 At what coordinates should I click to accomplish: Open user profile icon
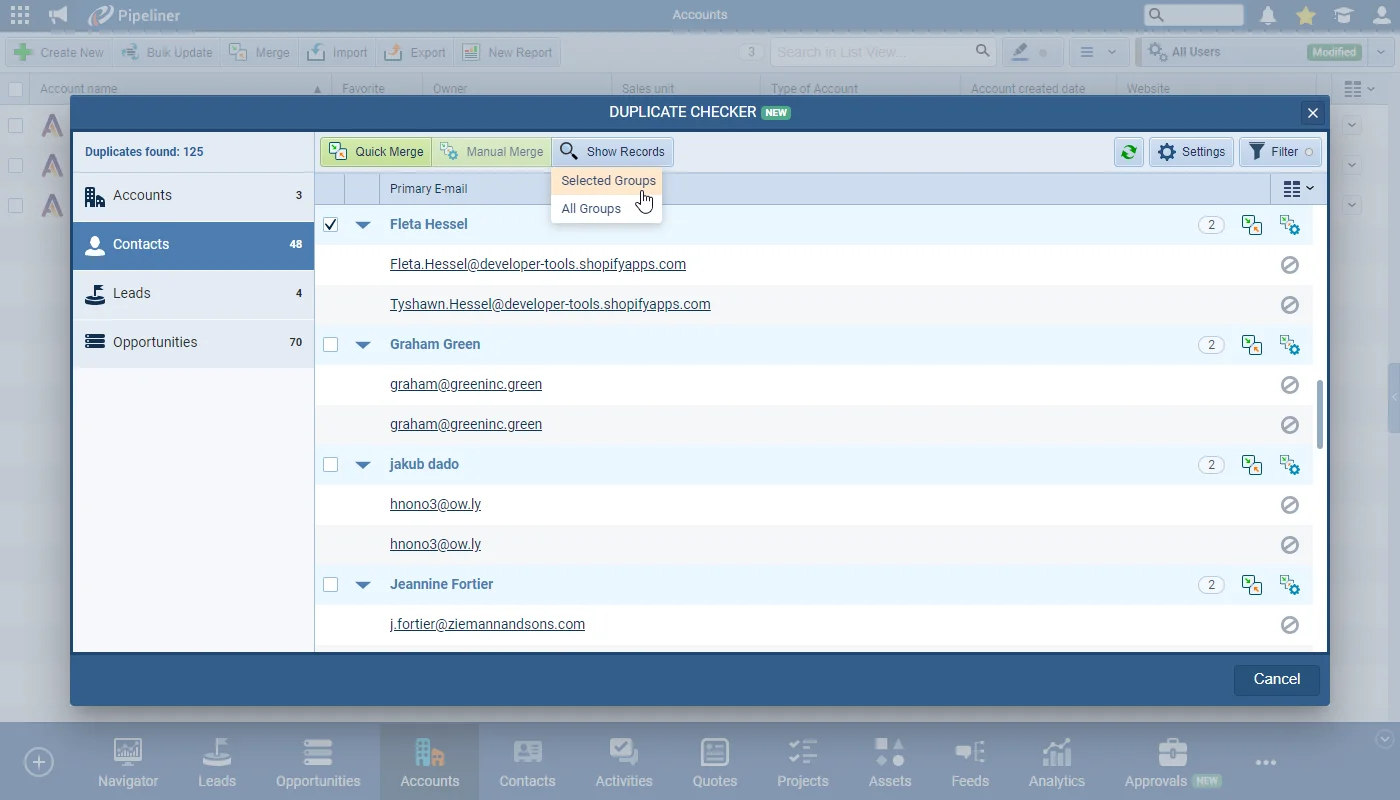pyautogui.click(x=1381, y=15)
